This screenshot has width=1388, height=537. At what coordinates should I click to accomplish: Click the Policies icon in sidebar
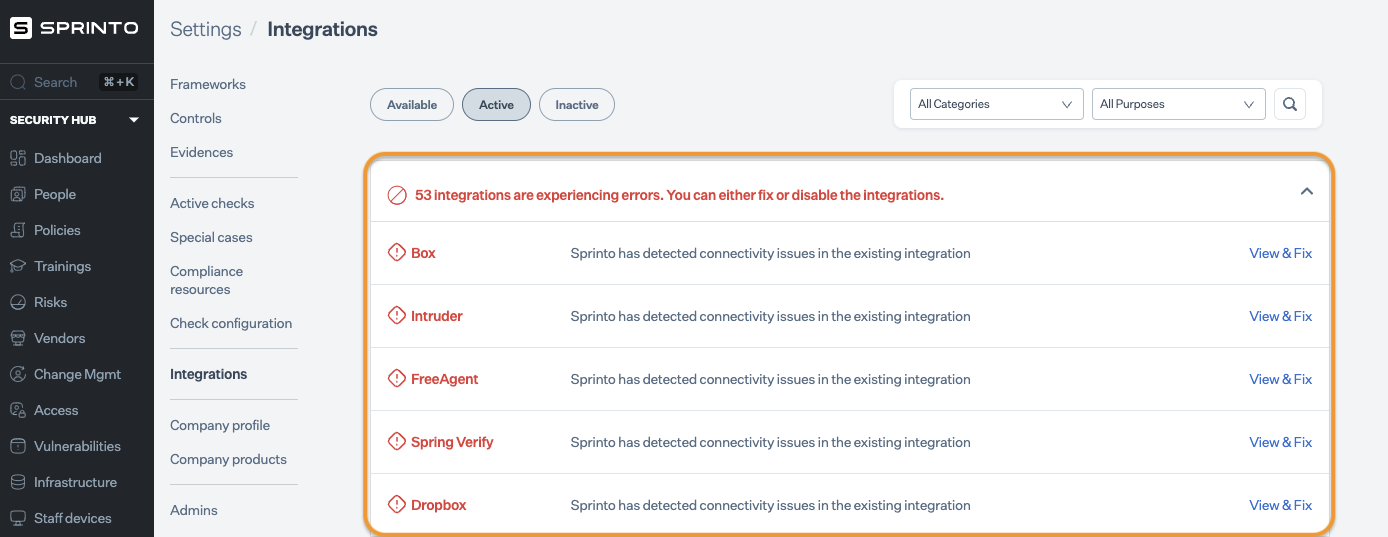pos(18,230)
